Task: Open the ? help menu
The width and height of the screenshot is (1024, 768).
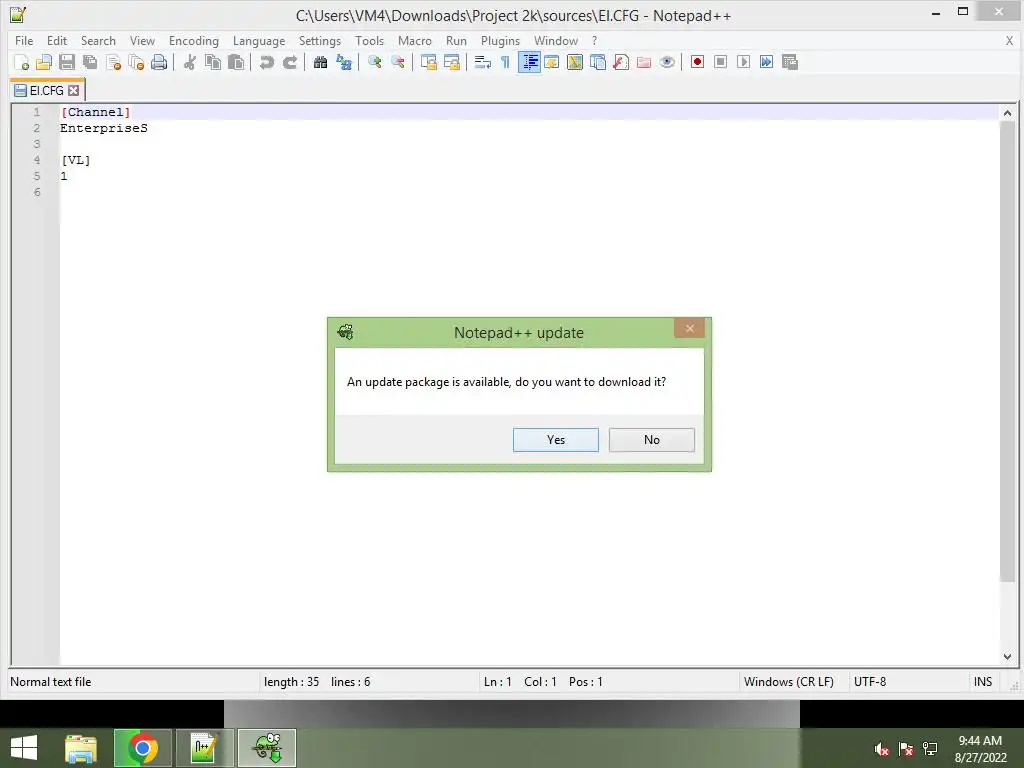Action: 594,40
